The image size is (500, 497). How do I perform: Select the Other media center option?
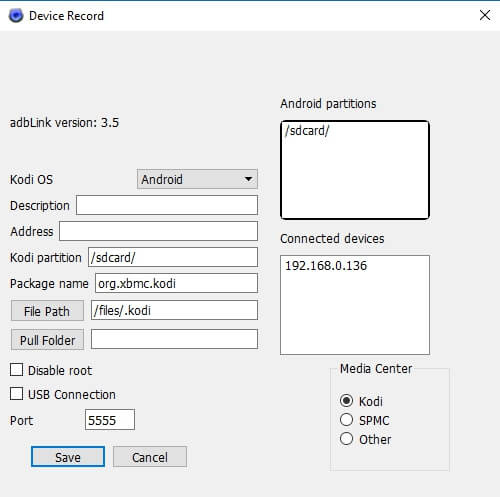pyautogui.click(x=346, y=439)
